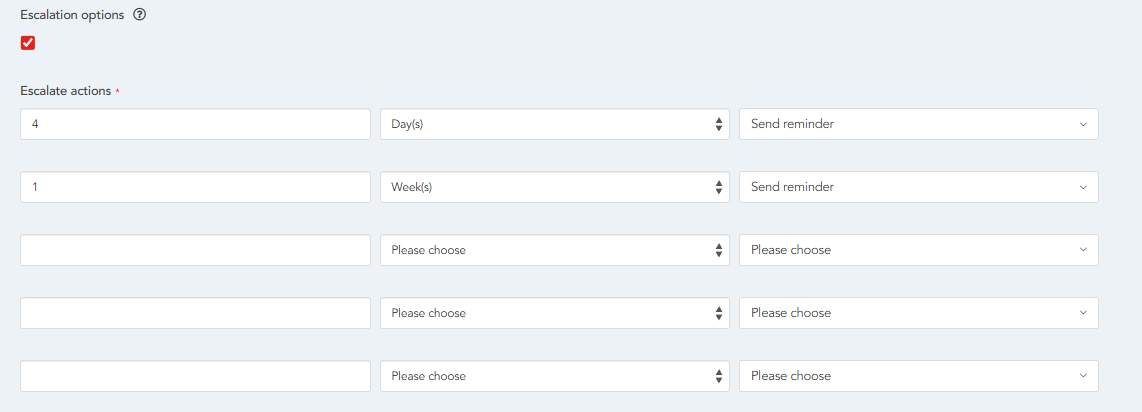Click the input field containing 1

(x=195, y=187)
